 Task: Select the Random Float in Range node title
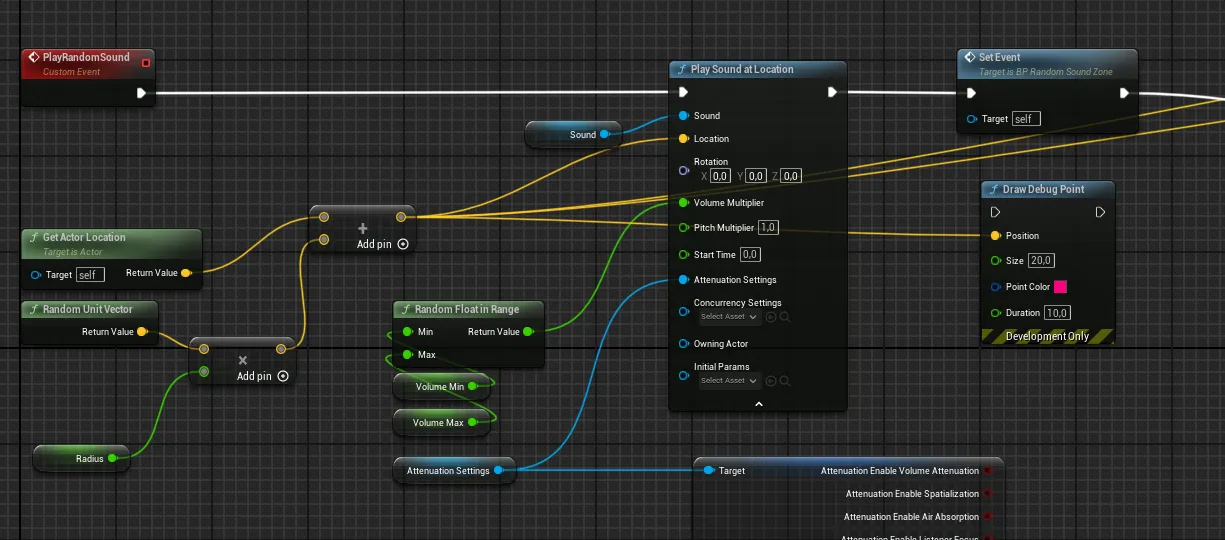(466, 309)
